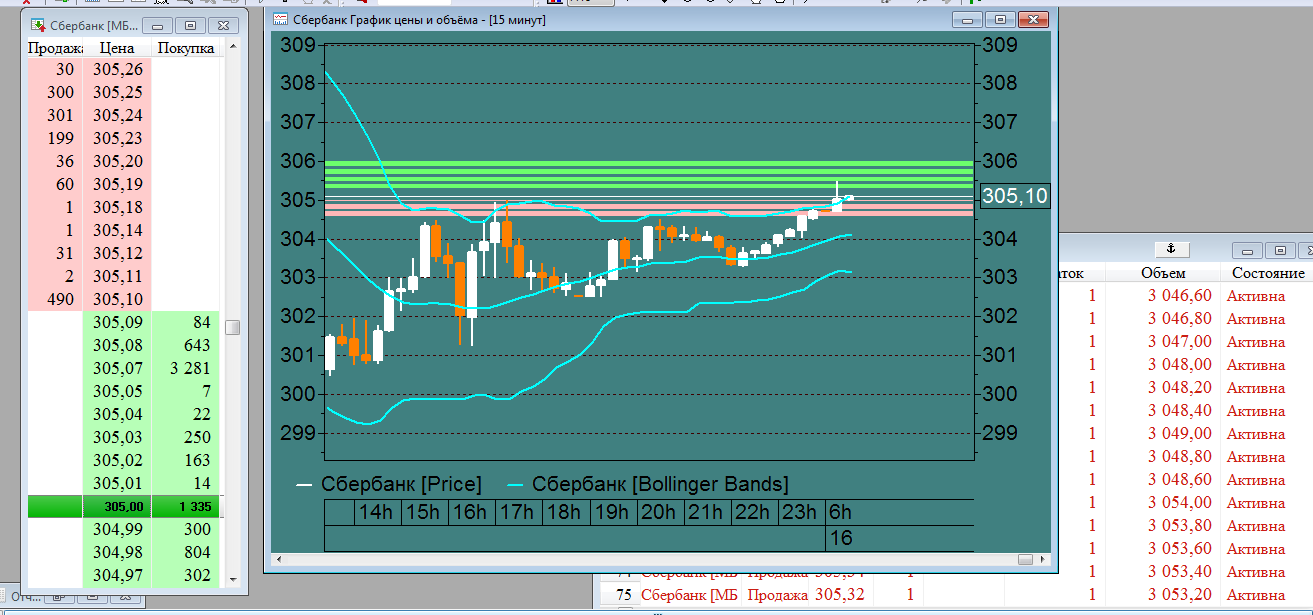Click buy quantity 804 at price 304,98

point(187,552)
